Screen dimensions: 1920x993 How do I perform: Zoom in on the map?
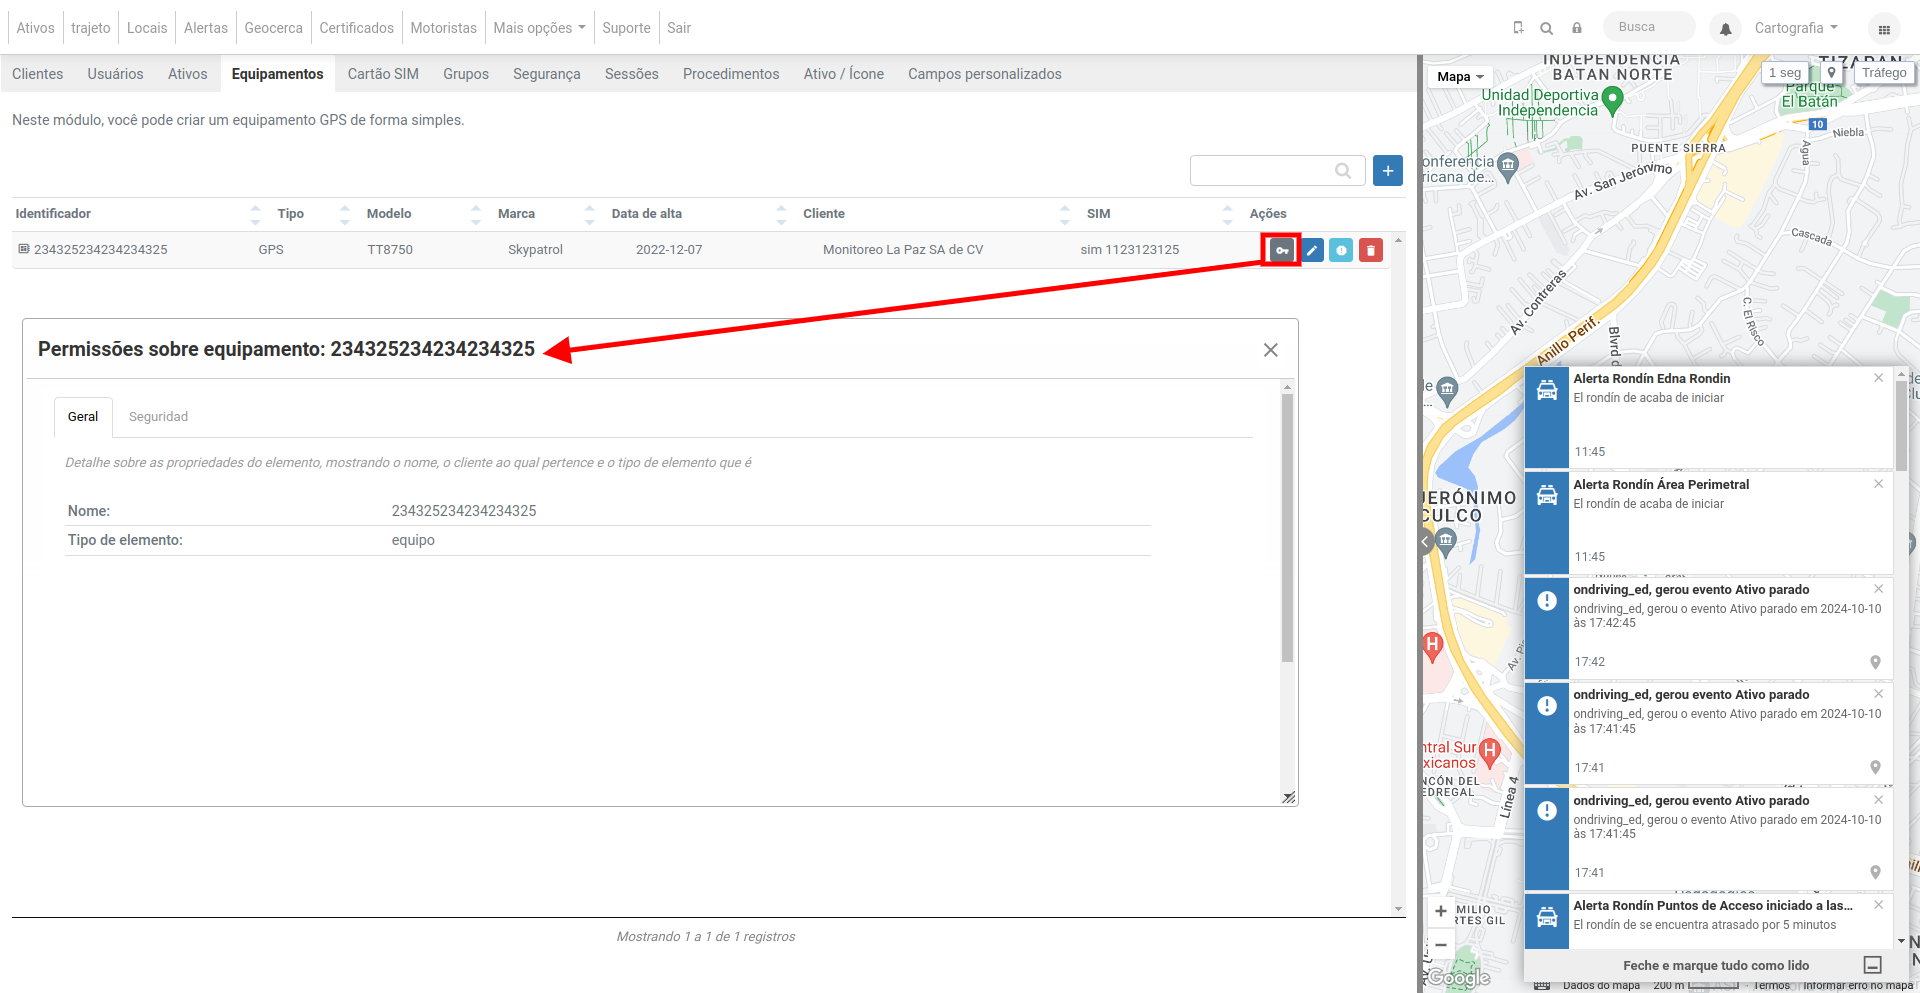coord(1440,911)
